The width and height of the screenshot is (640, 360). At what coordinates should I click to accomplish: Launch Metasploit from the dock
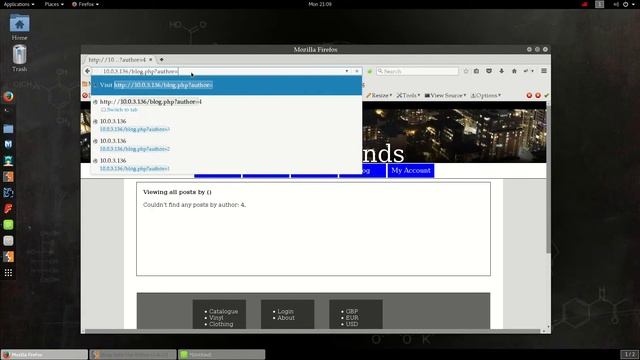(8, 144)
